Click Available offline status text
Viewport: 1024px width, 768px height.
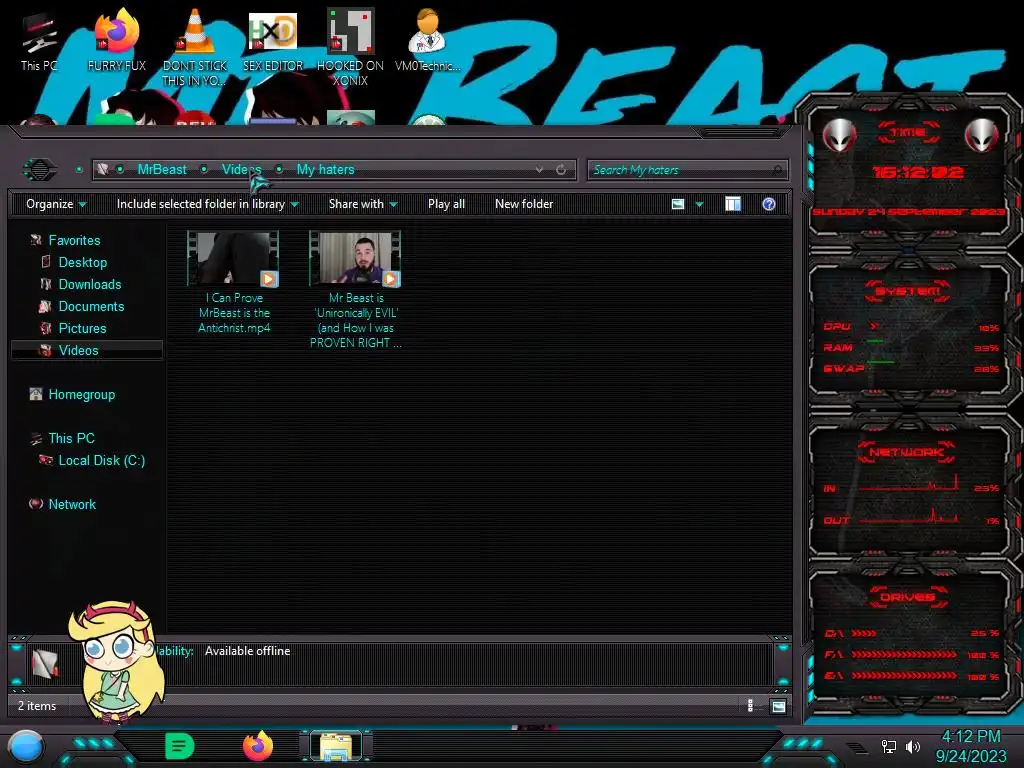coord(248,651)
